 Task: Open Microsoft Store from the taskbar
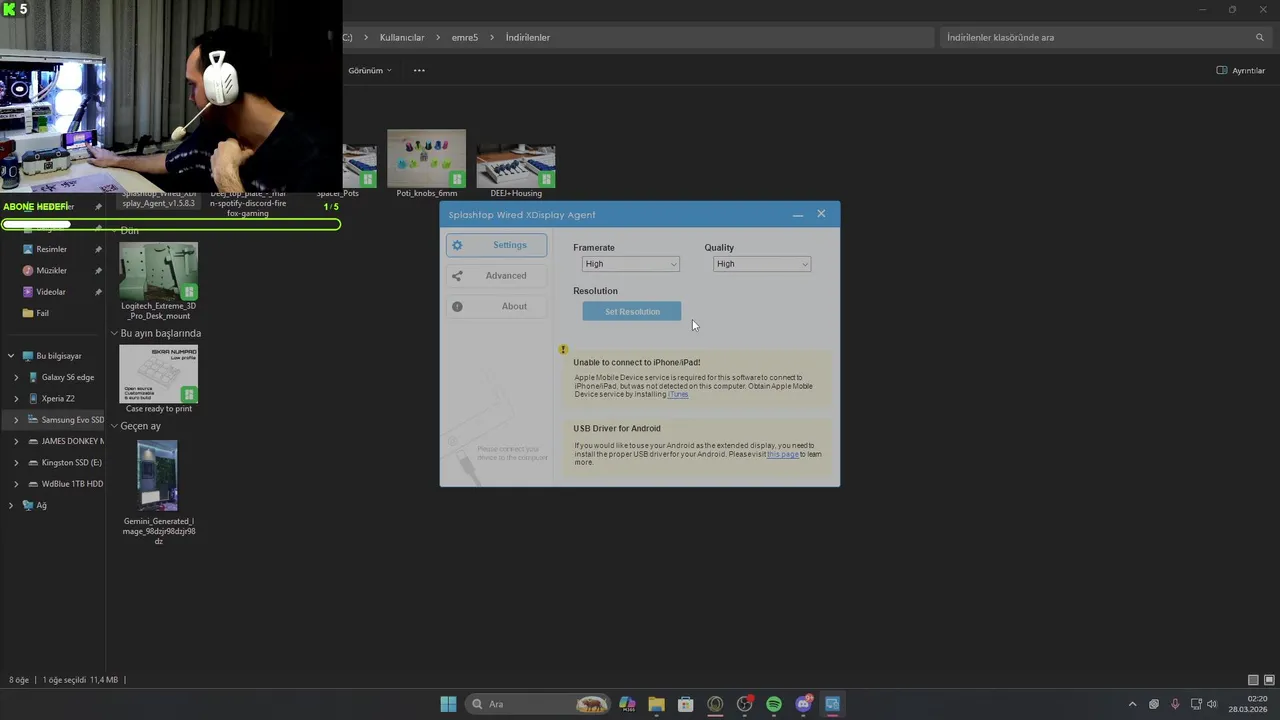pyautogui.click(x=685, y=704)
